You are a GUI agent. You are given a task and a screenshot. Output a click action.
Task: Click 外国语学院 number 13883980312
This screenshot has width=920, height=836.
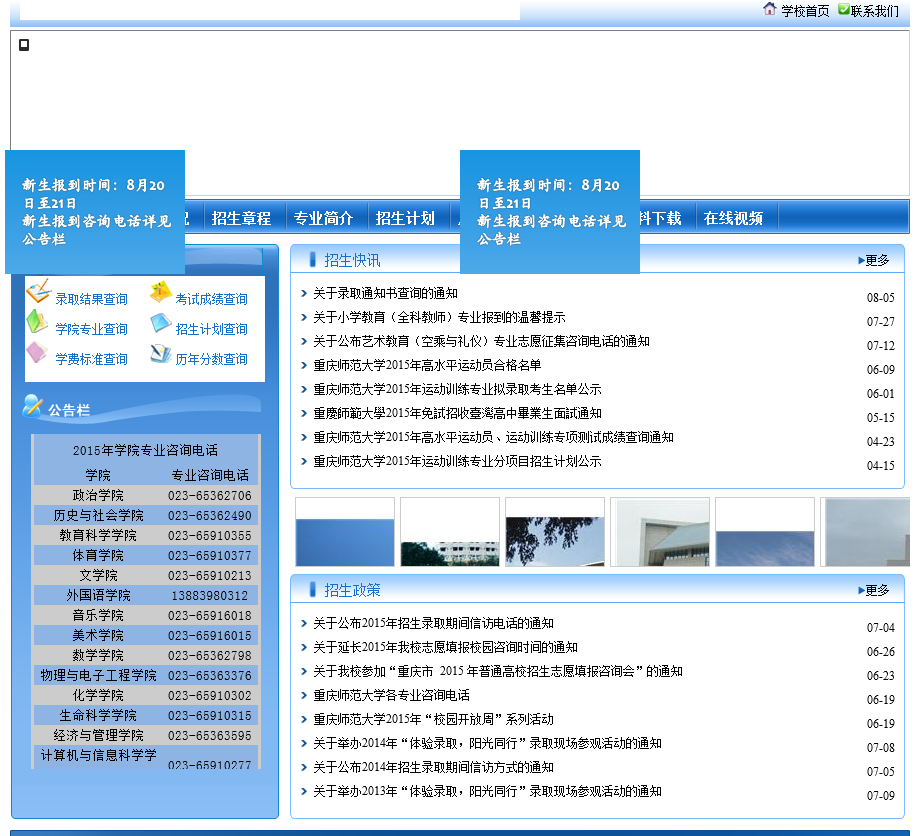209,595
